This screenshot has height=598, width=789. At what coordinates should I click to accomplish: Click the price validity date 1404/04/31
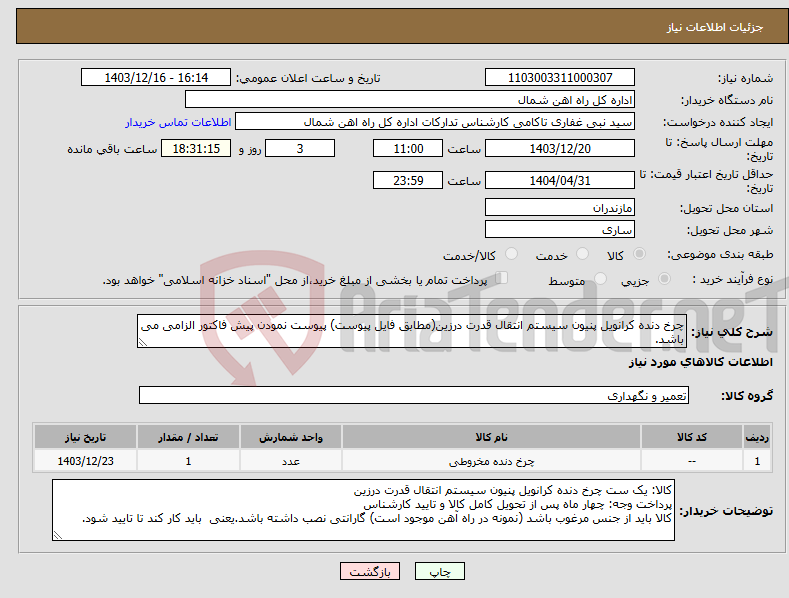click(560, 180)
